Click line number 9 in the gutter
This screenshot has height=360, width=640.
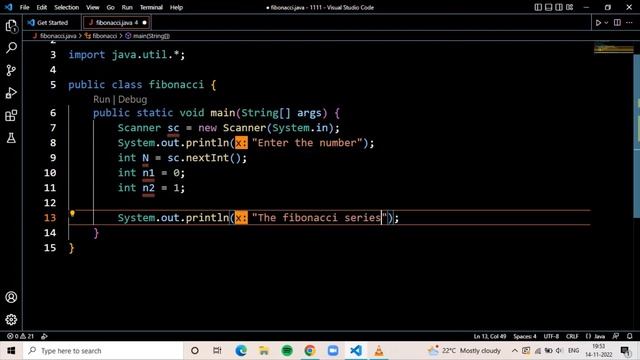point(53,158)
